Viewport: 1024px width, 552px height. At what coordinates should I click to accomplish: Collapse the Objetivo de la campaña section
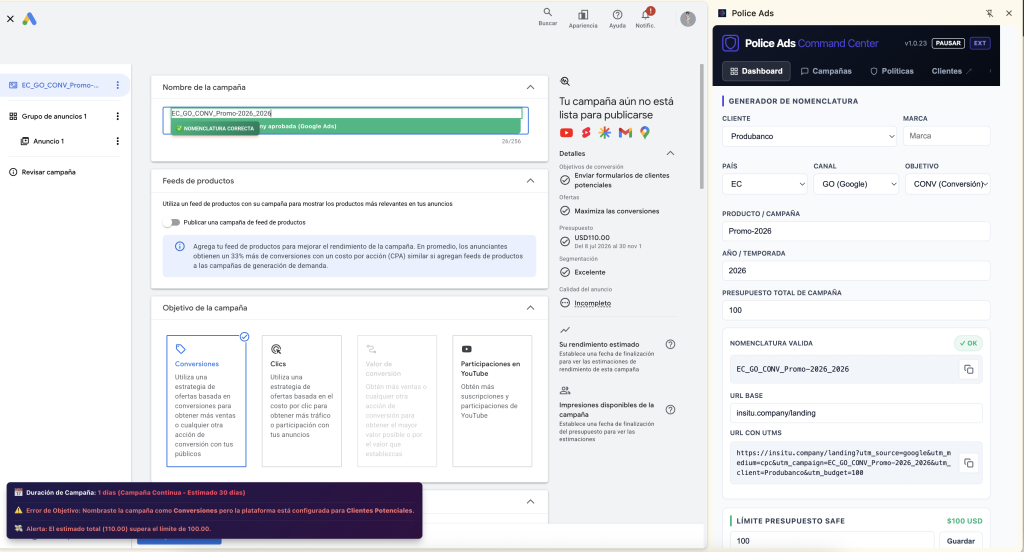530,308
